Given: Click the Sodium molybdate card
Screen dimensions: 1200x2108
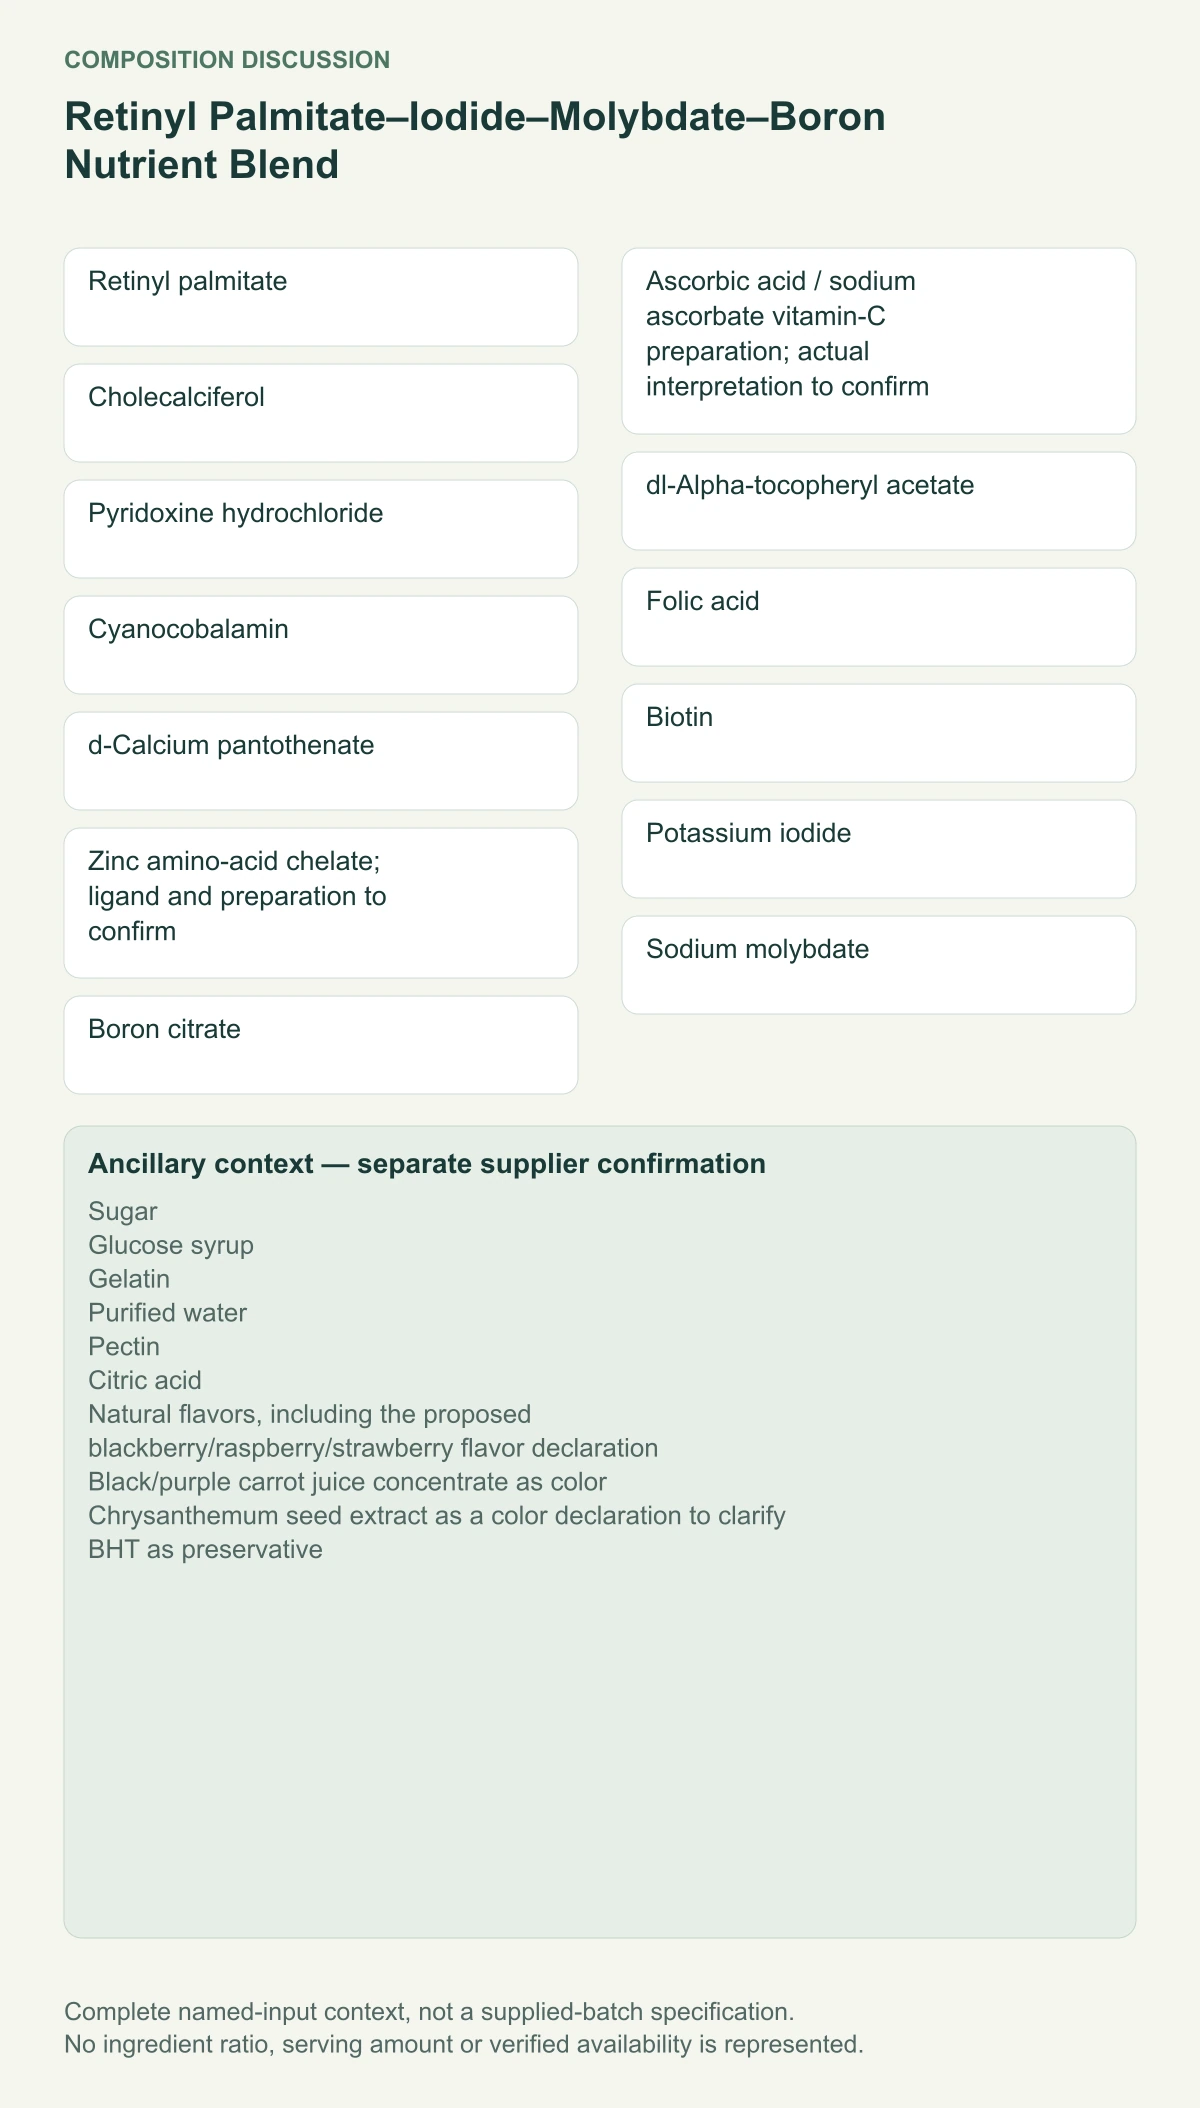Looking at the screenshot, I should (x=879, y=965).
